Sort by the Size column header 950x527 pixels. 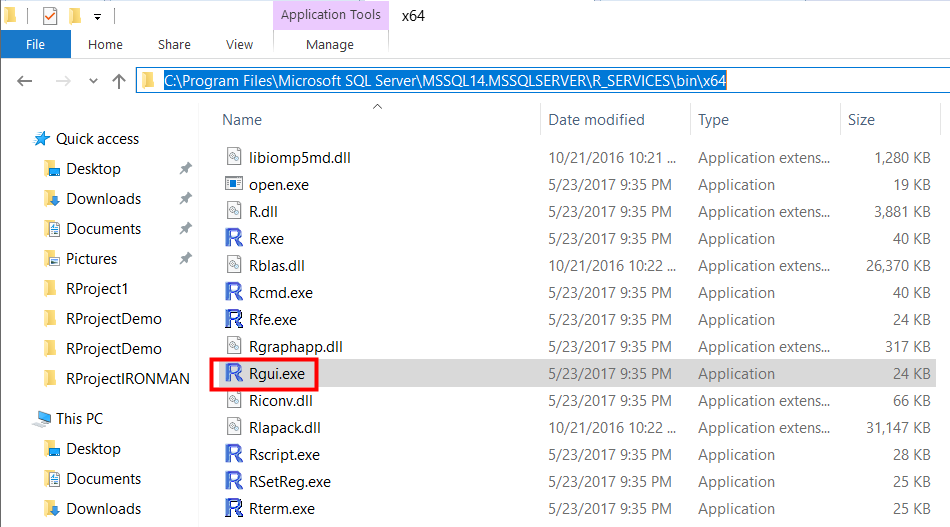click(861, 120)
